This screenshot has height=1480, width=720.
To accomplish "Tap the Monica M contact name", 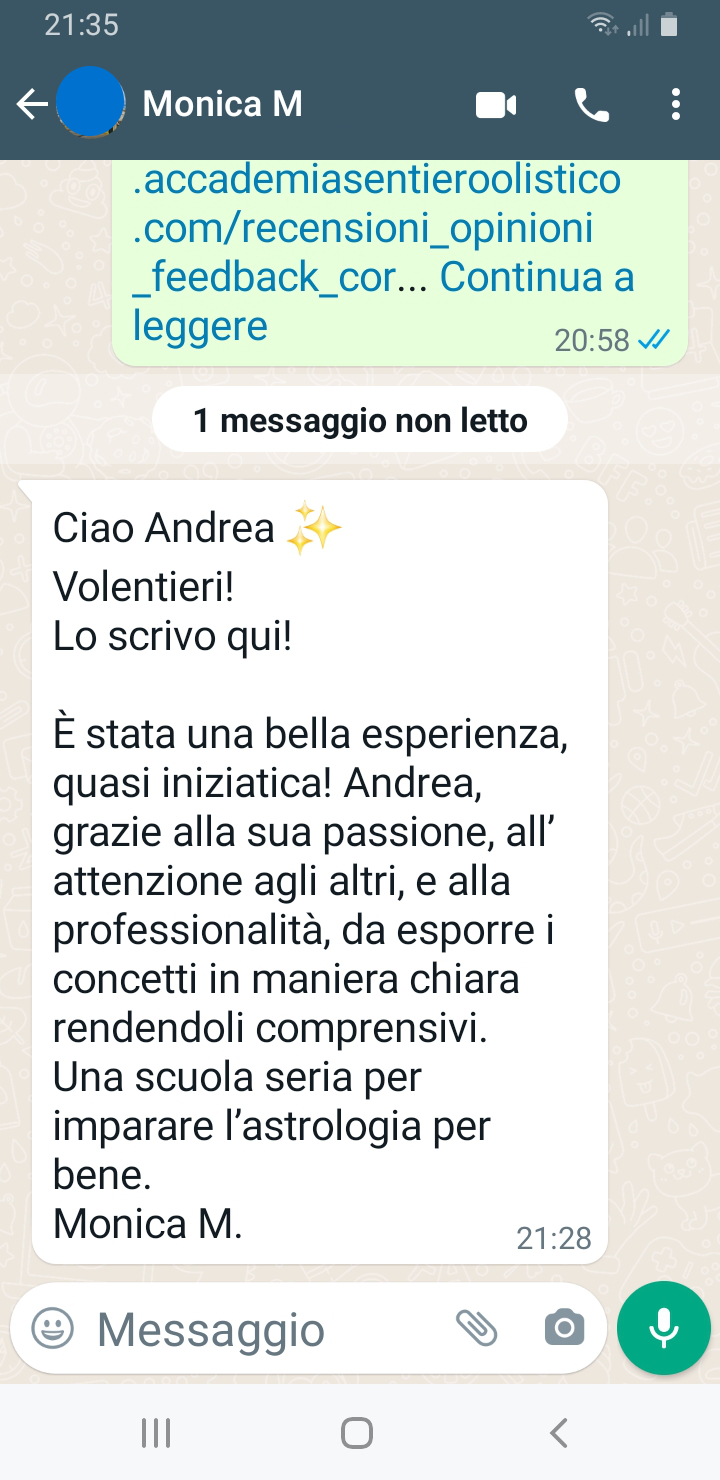I will [222, 104].
